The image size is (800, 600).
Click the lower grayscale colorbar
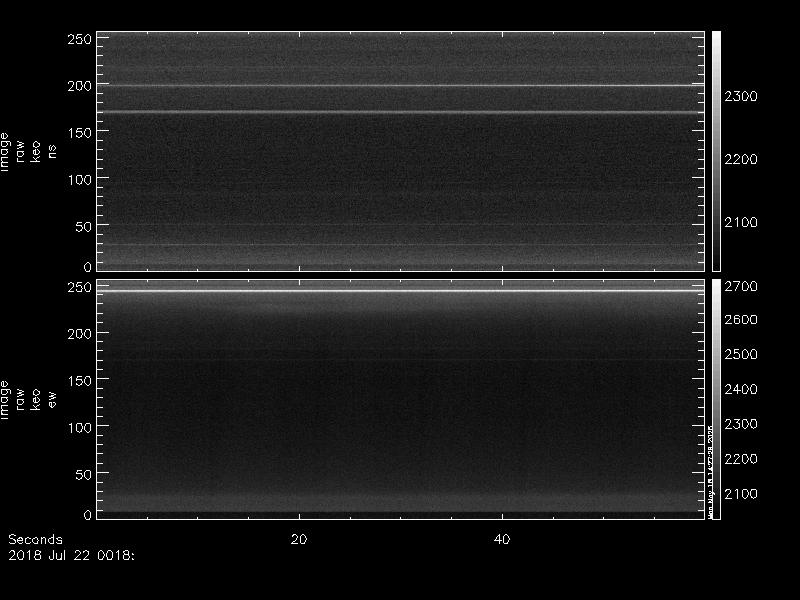coord(716,399)
